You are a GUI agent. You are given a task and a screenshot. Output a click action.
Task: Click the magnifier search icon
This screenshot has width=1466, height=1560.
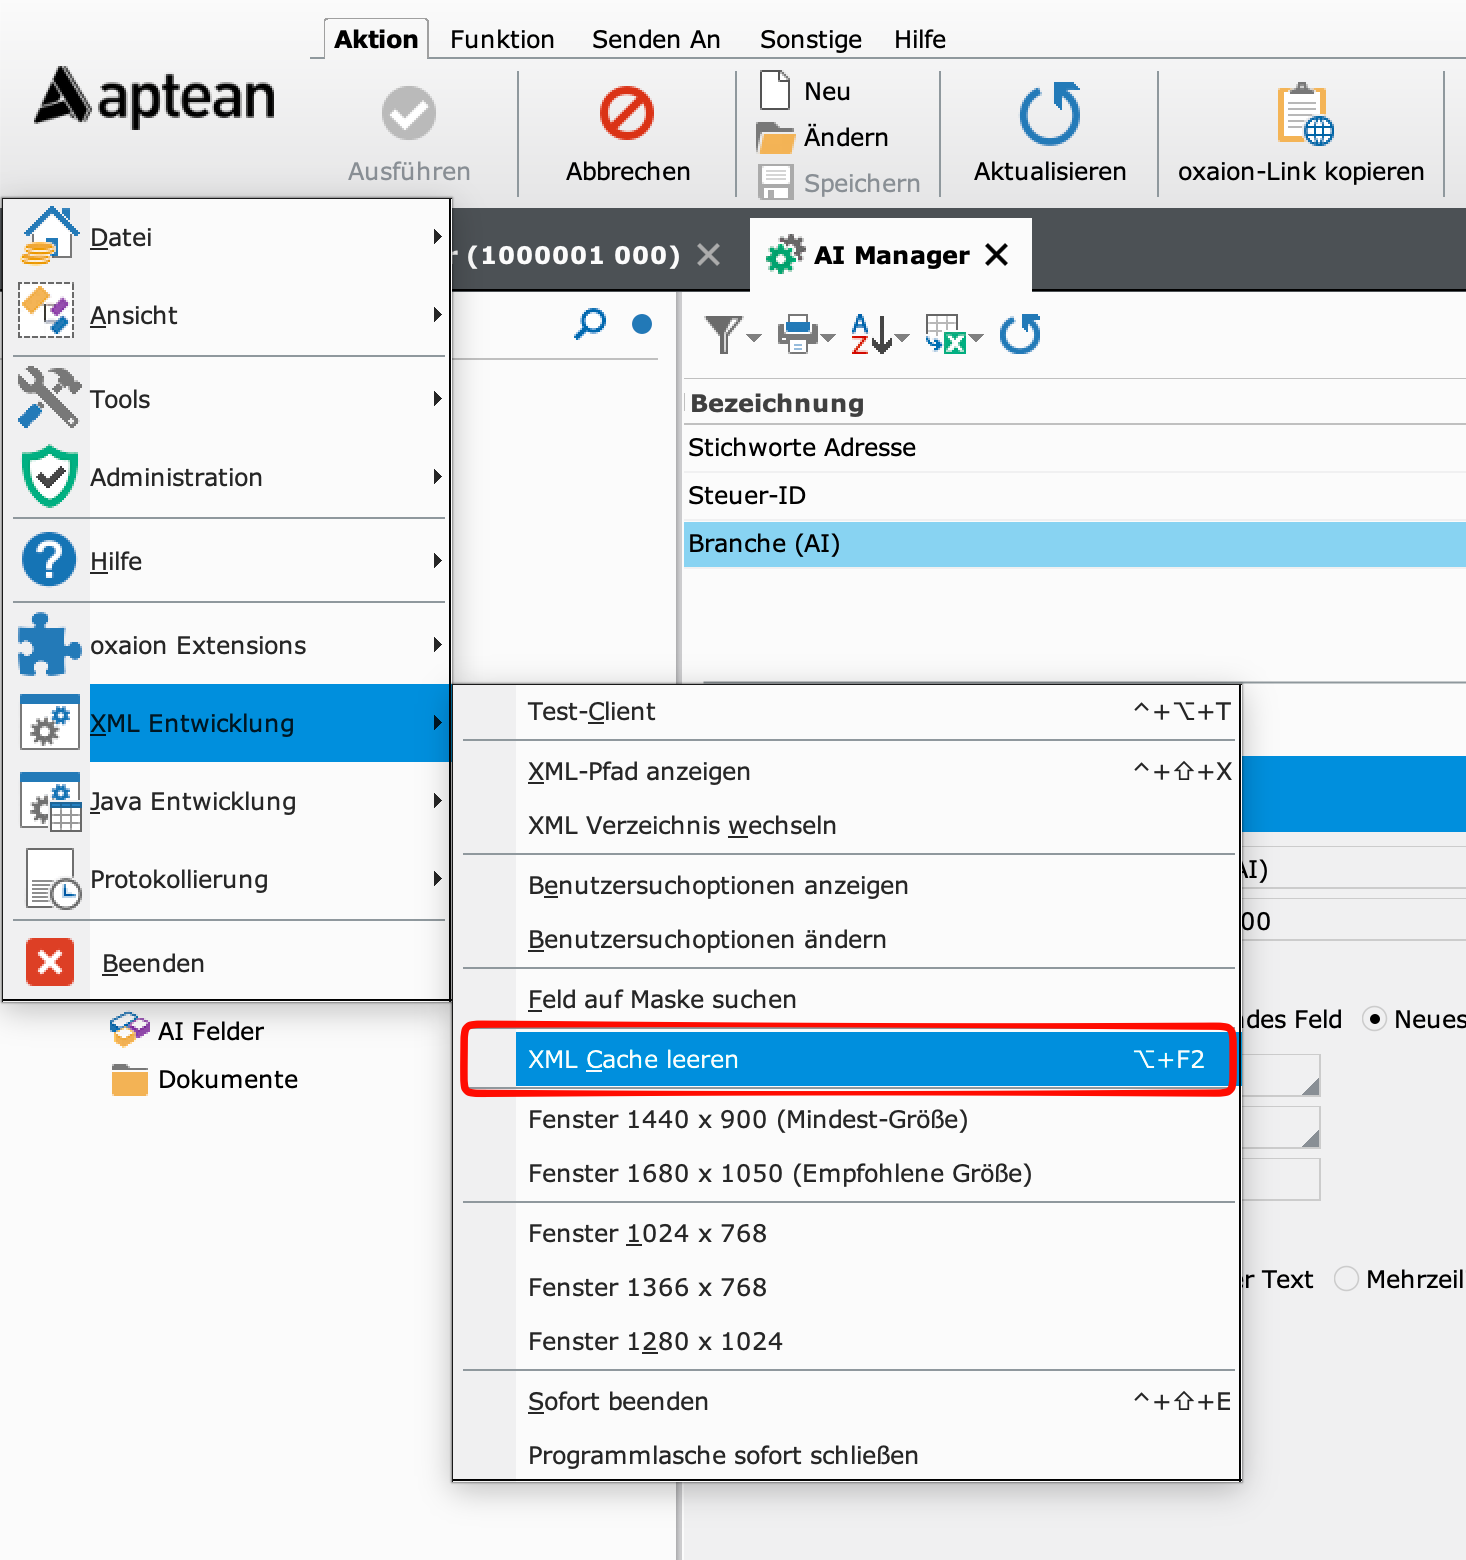tap(590, 324)
